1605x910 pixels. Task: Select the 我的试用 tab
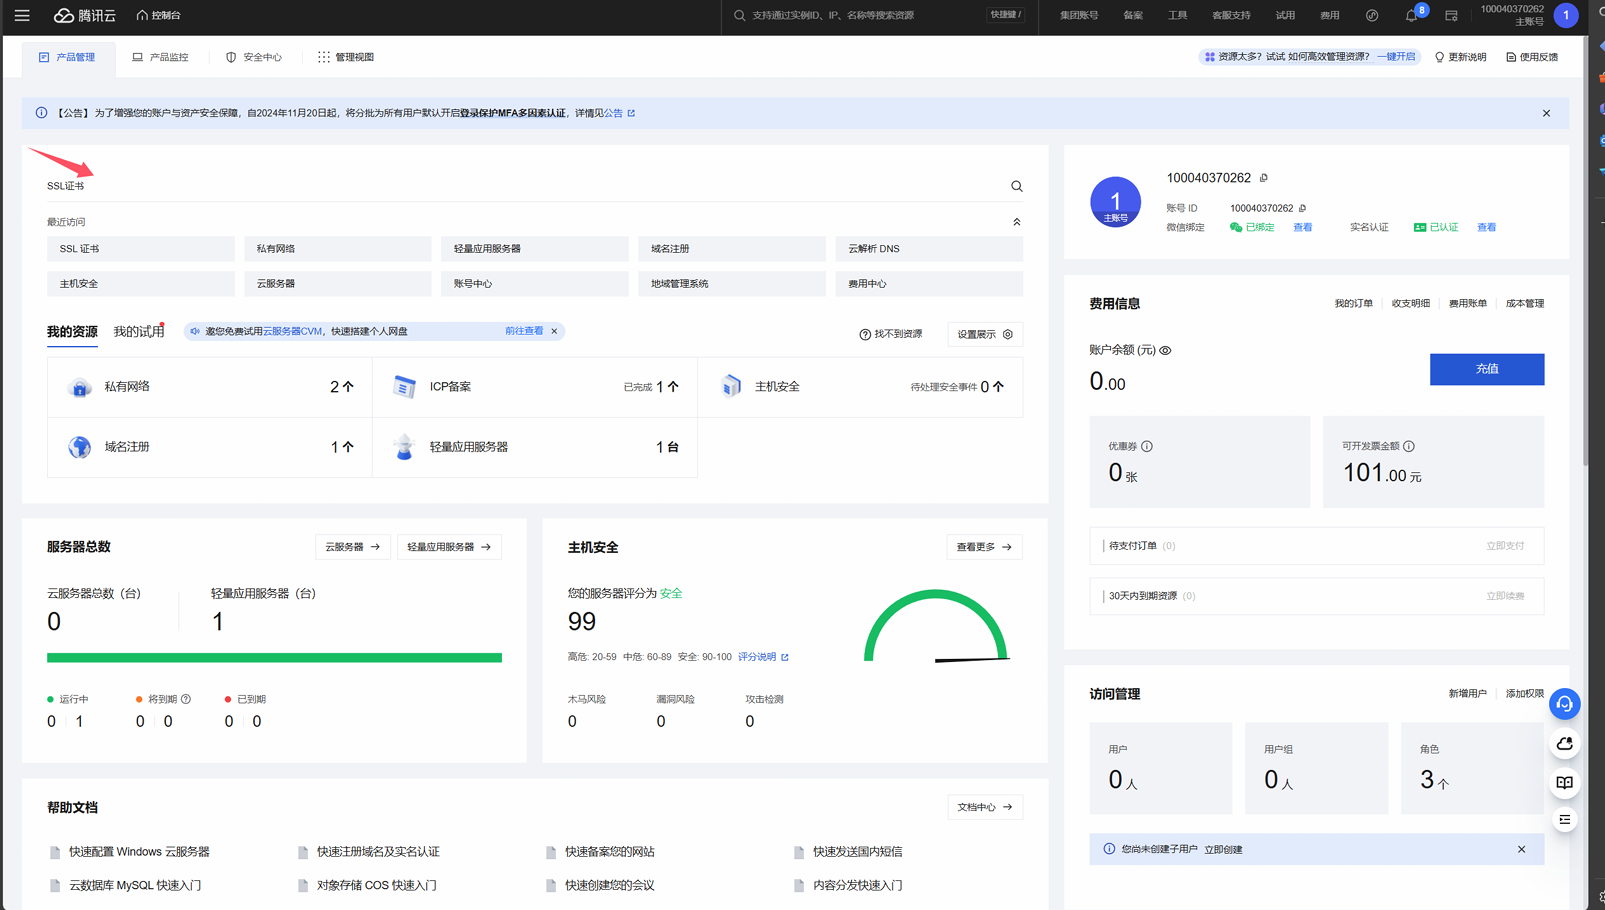point(138,331)
